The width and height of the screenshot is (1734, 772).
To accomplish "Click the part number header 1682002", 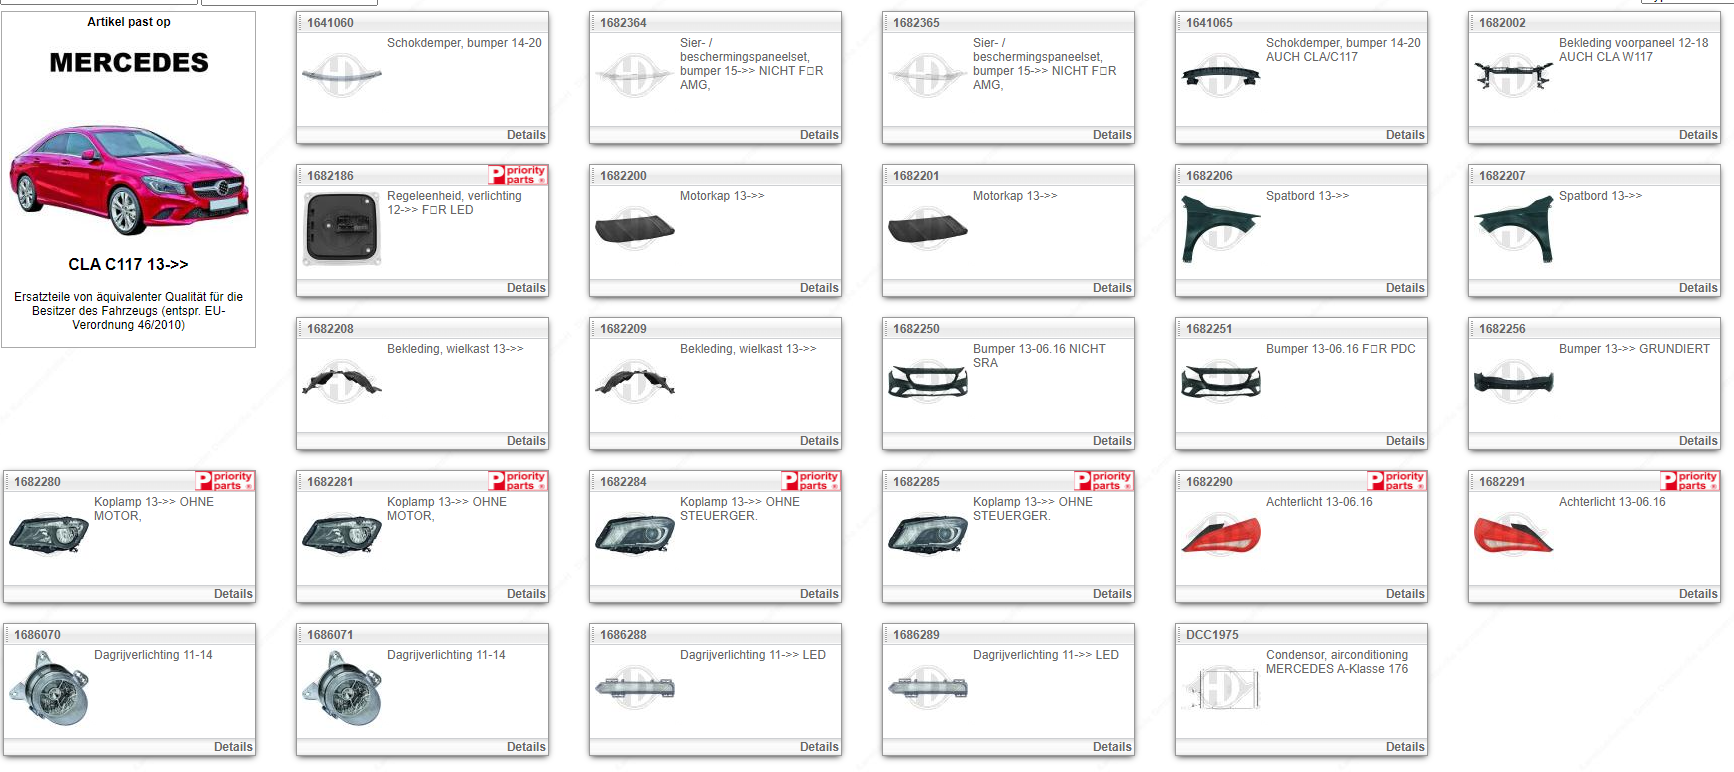I will tap(1502, 22).
